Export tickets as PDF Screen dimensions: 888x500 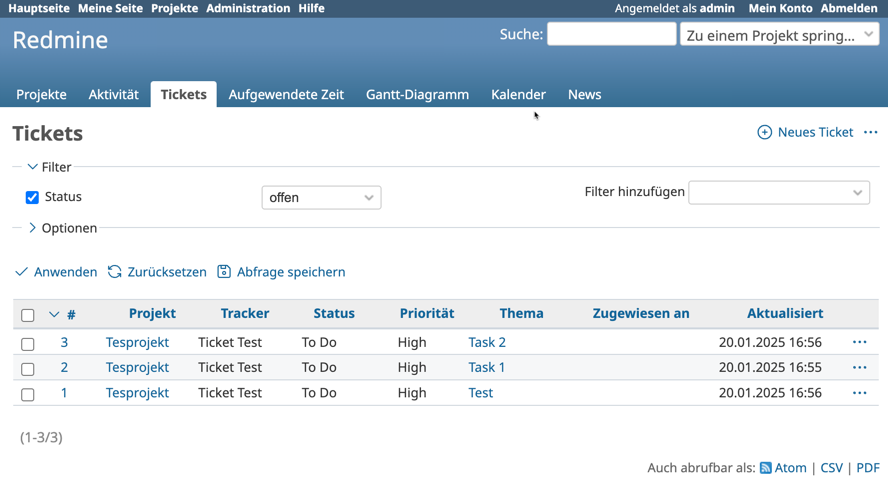pyautogui.click(x=868, y=468)
